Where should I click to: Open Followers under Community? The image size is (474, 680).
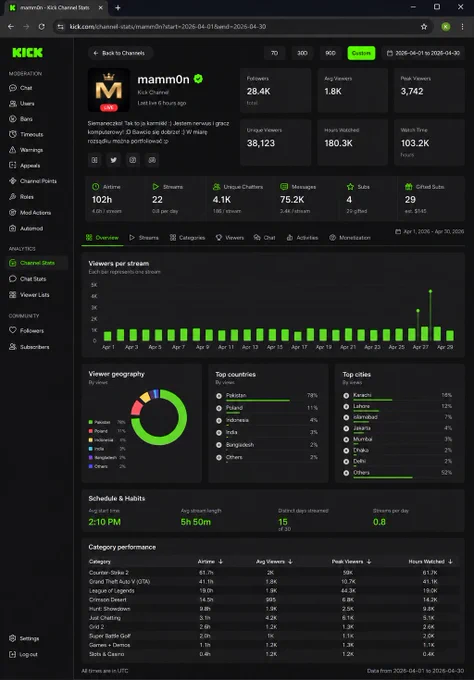tap(27, 330)
